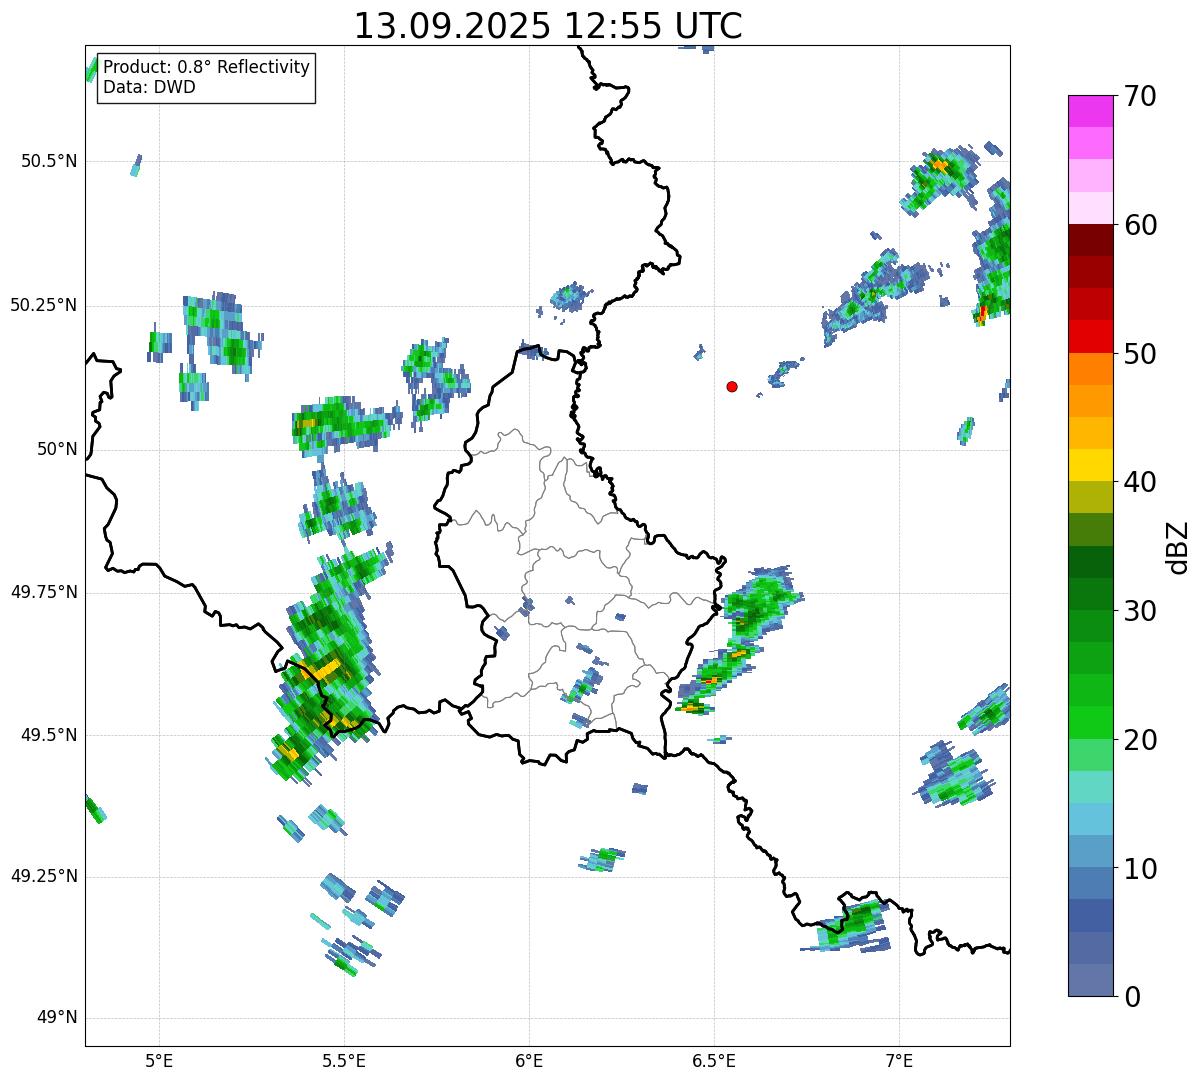Click the orange colorbar segment just below 50
Viewport: 1202px width, 1081px height.
(1091, 369)
